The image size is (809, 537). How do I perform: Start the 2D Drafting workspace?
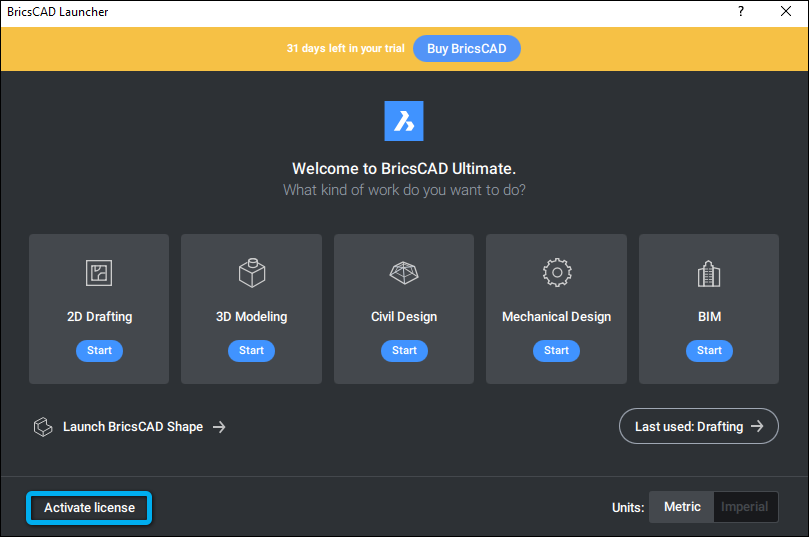tap(99, 351)
